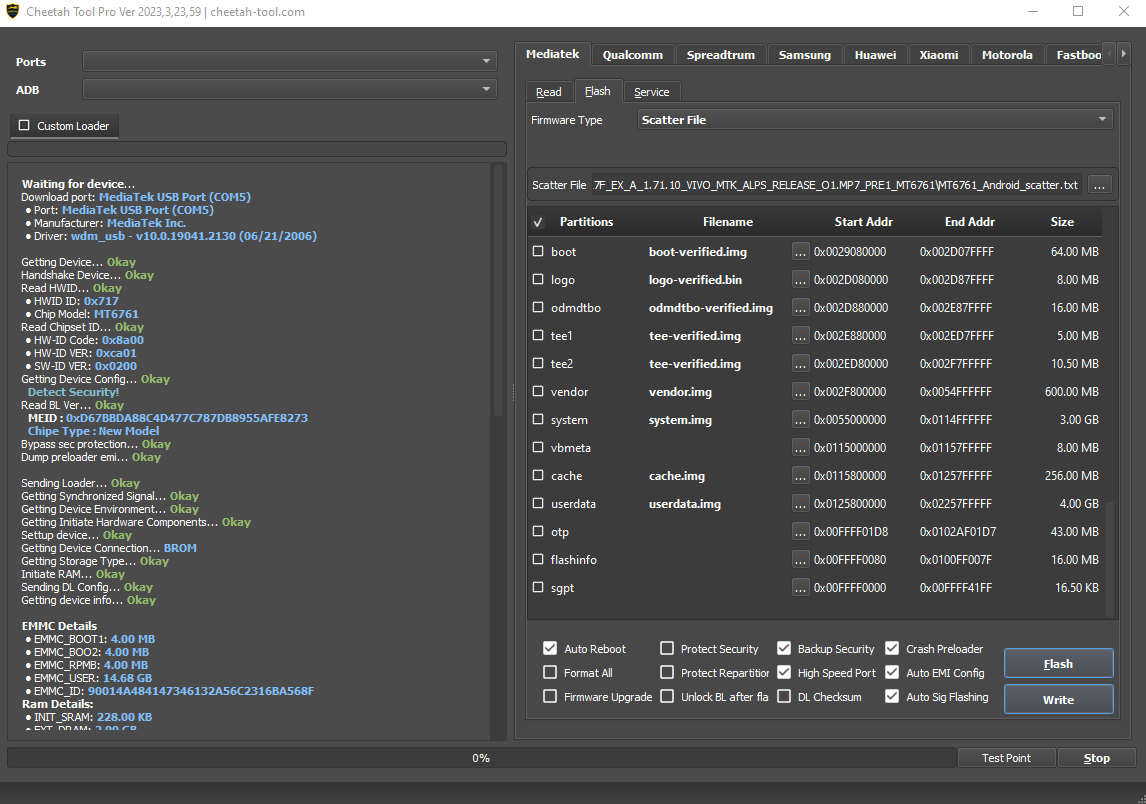The image size is (1146, 804).
Task: Check the userdata partition checkbox
Action: (538, 503)
